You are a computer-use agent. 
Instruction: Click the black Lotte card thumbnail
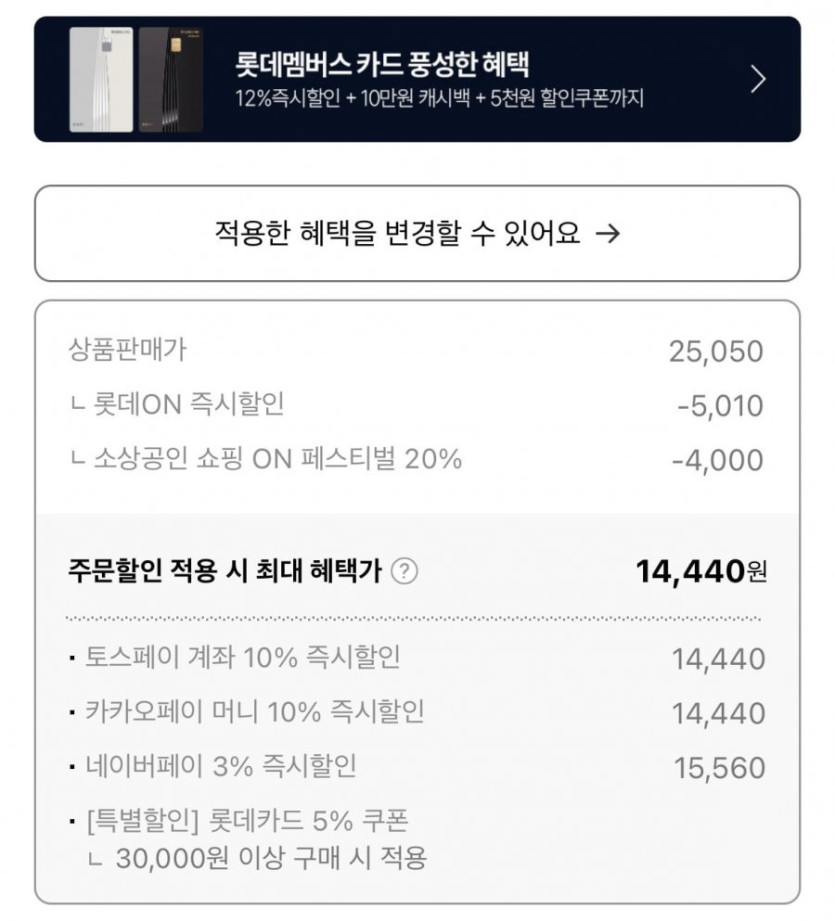point(171,80)
